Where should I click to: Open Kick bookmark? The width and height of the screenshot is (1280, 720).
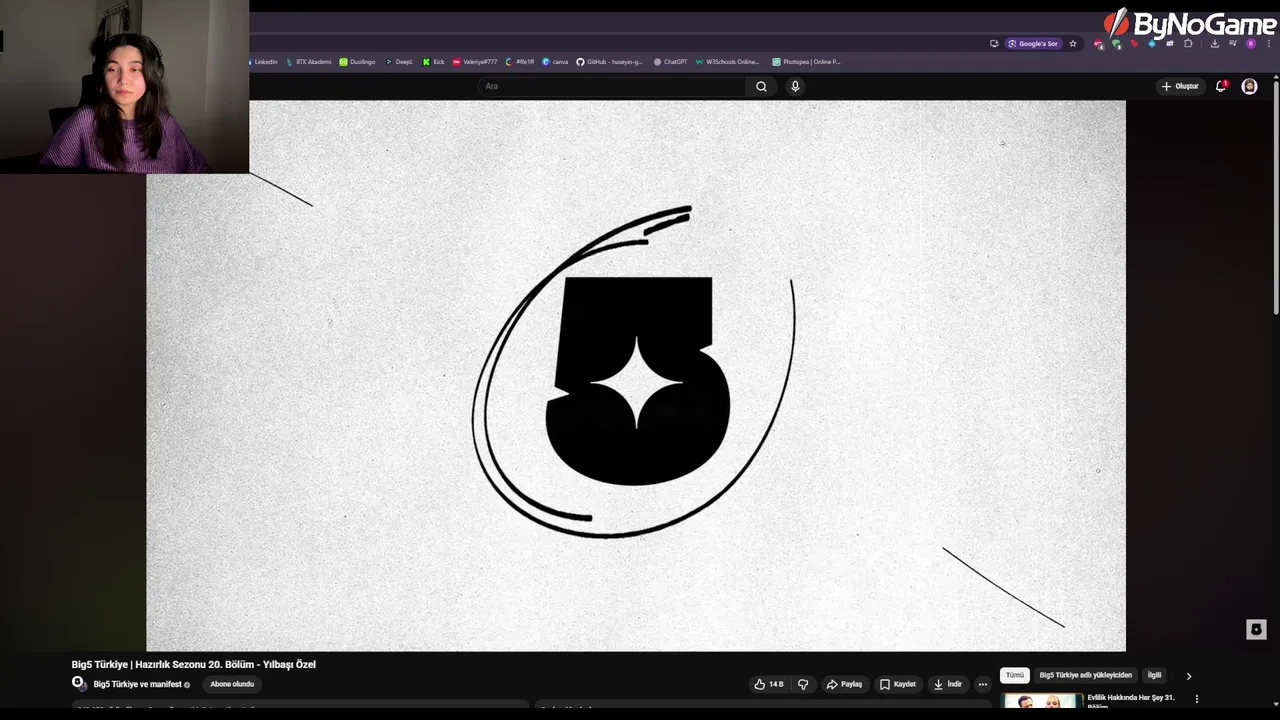click(x=433, y=62)
